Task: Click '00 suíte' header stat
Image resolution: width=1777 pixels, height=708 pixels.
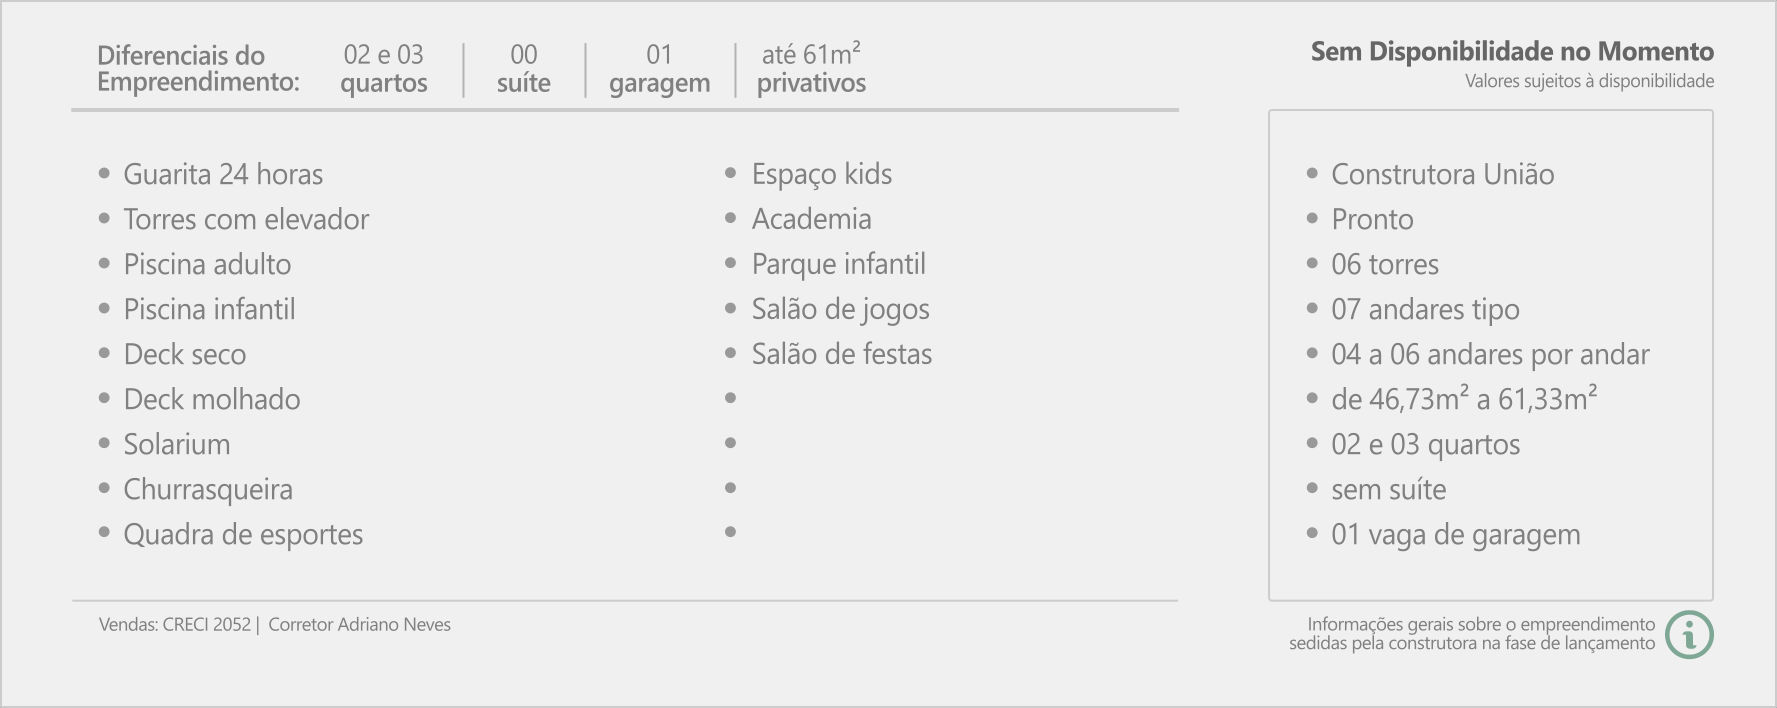Action: click(x=524, y=68)
